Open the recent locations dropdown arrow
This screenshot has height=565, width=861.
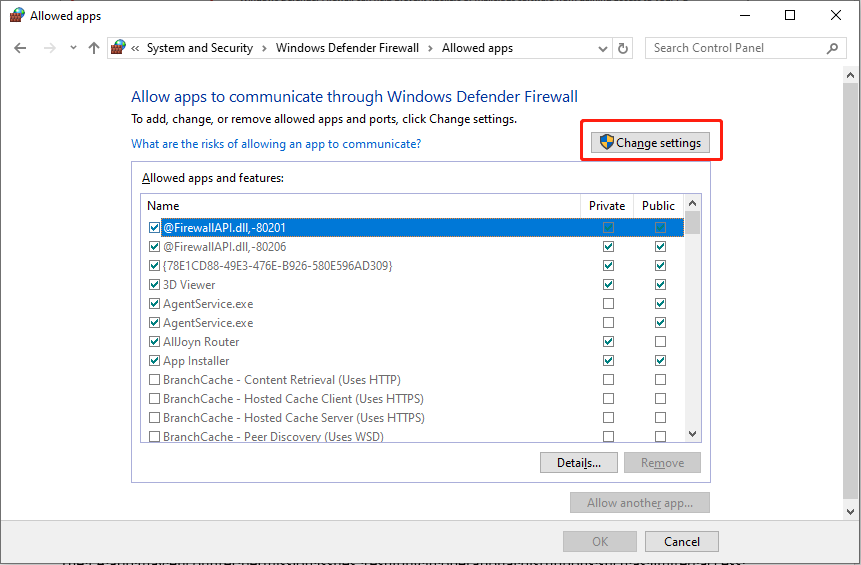pos(73,48)
